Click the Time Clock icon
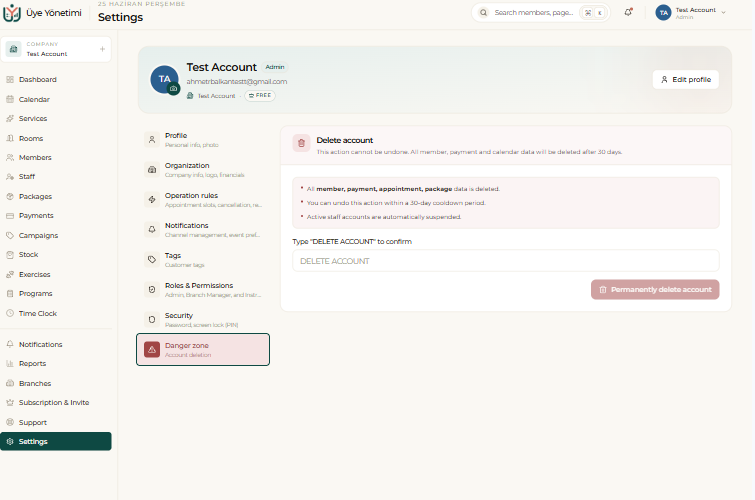The width and height of the screenshot is (755, 500). pos(10,313)
